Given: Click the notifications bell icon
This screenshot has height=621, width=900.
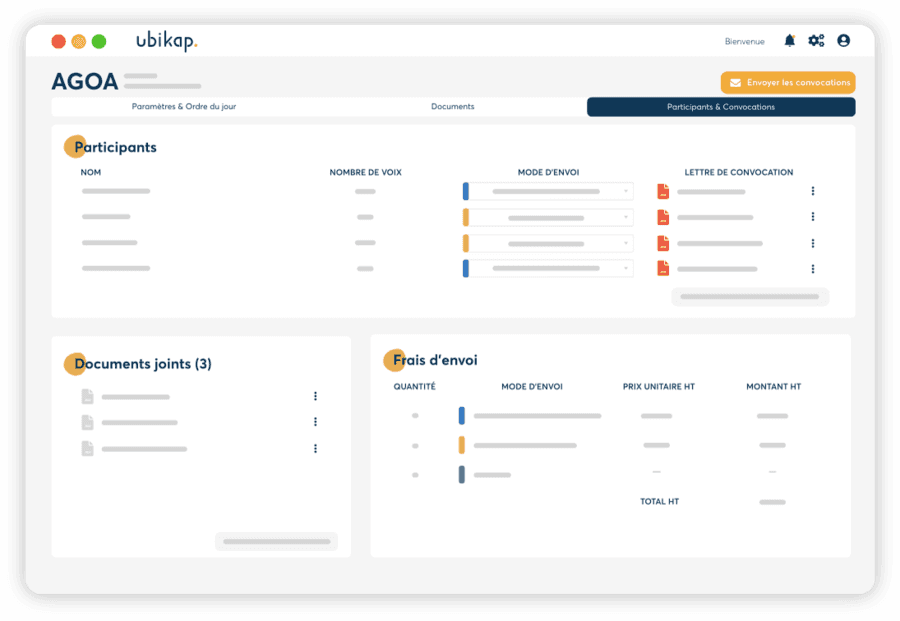Looking at the screenshot, I should 789,40.
